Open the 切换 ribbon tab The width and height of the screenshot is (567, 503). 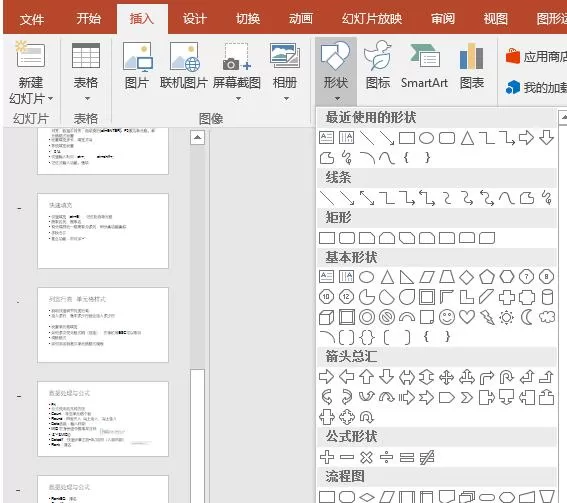(248, 18)
